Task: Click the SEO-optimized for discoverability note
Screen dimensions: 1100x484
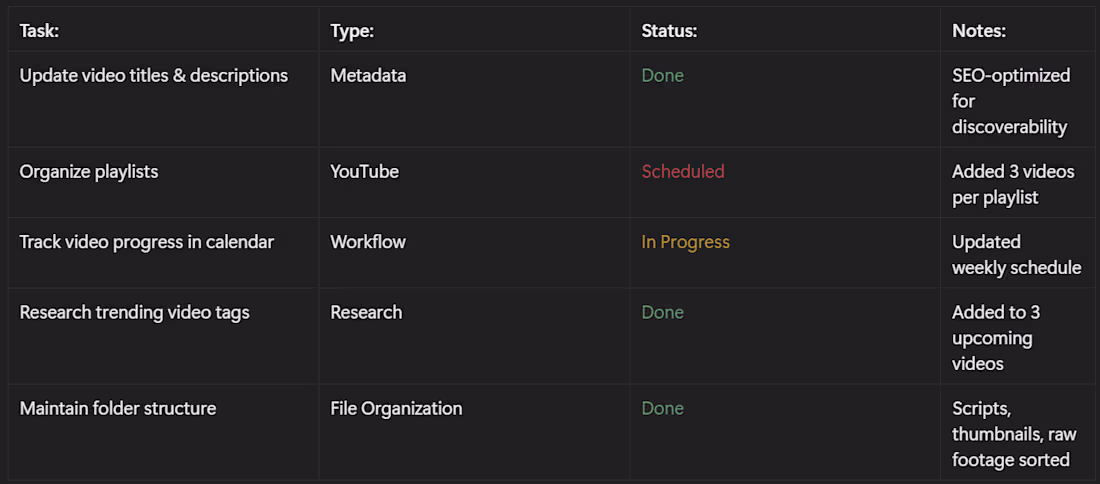Action: click(1011, 101)
